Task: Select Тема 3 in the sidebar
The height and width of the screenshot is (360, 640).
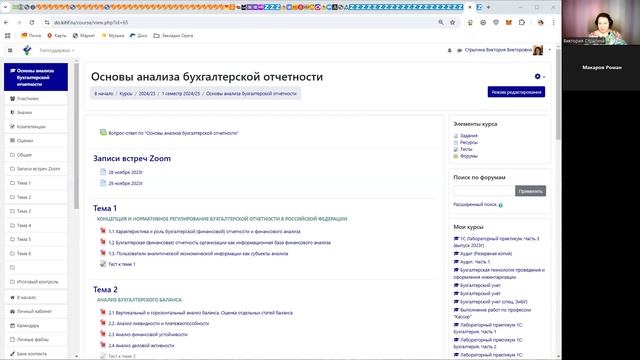Action: click(x=36, y=211)
